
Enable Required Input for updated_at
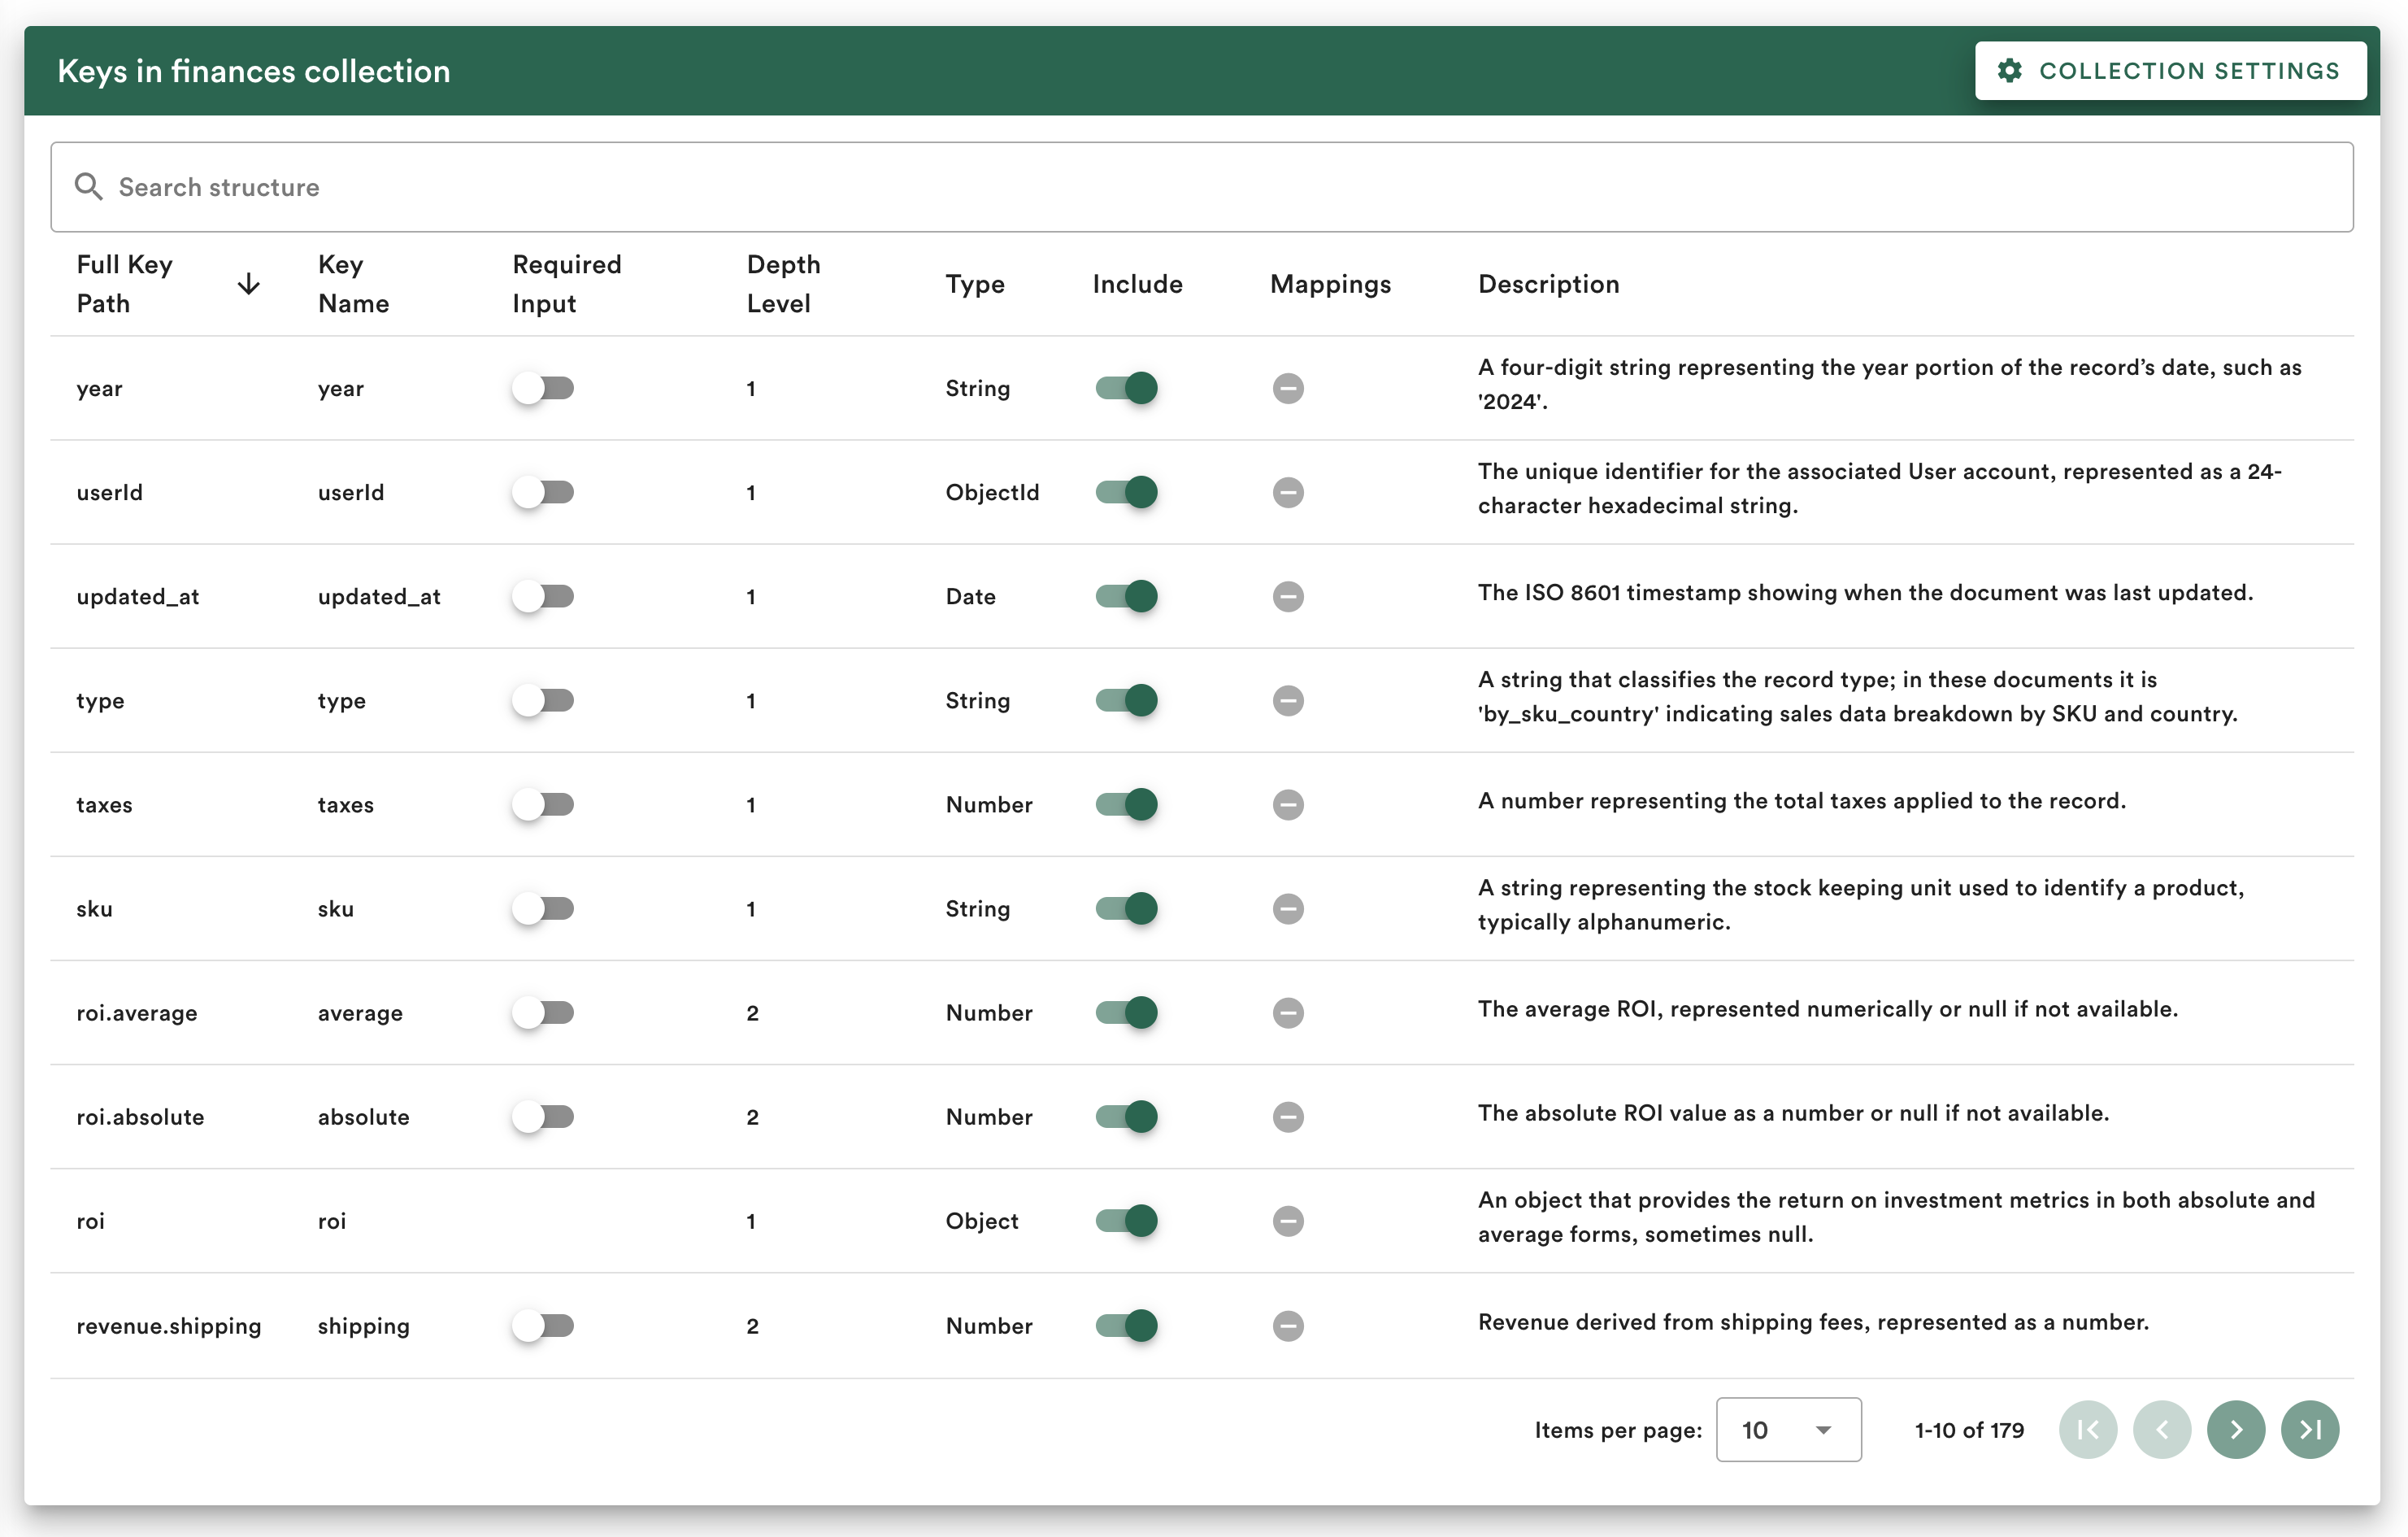coord(543,596)
